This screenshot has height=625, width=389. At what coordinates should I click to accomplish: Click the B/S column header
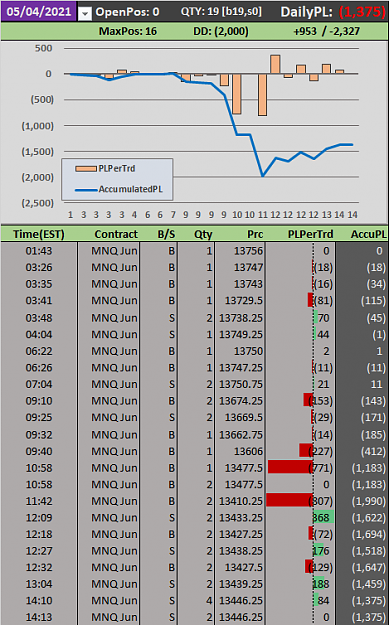coord(166,234)
